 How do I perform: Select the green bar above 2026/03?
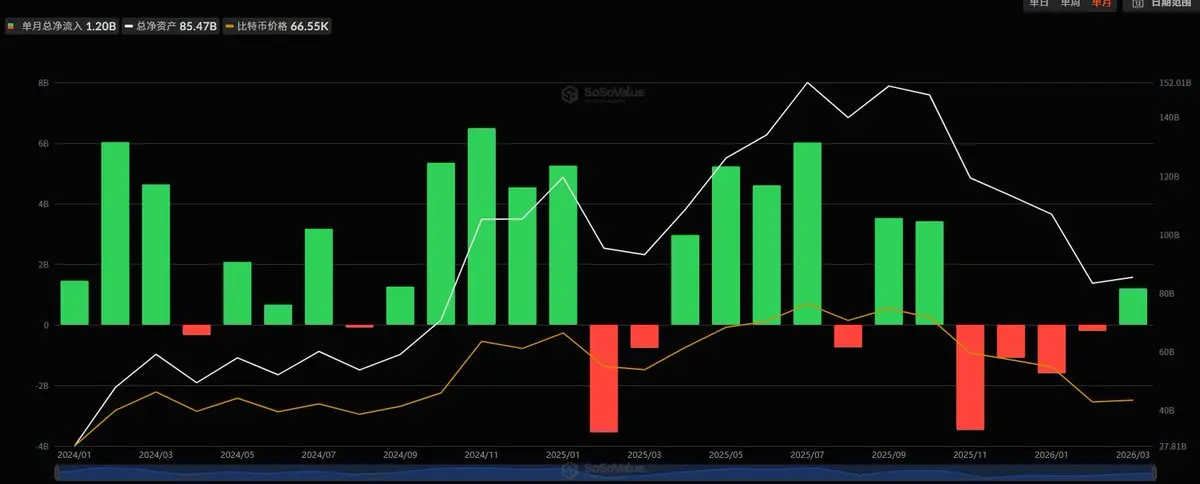1133,307
